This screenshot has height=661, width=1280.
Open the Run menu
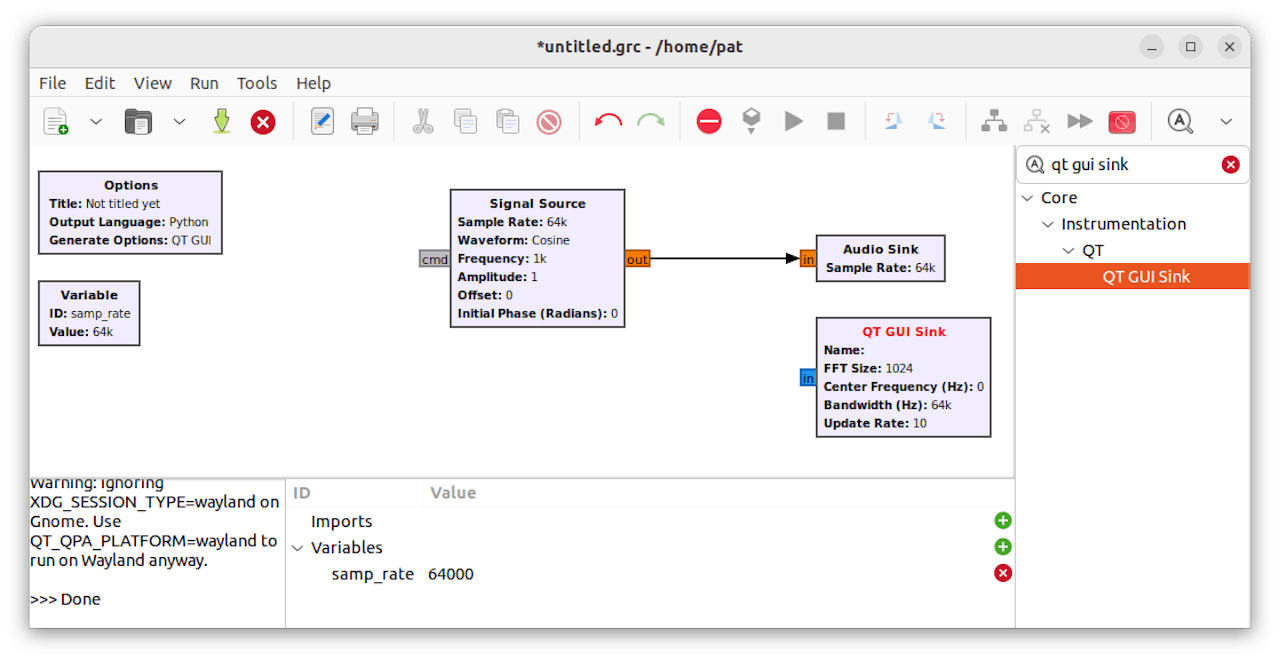[204, 83]
